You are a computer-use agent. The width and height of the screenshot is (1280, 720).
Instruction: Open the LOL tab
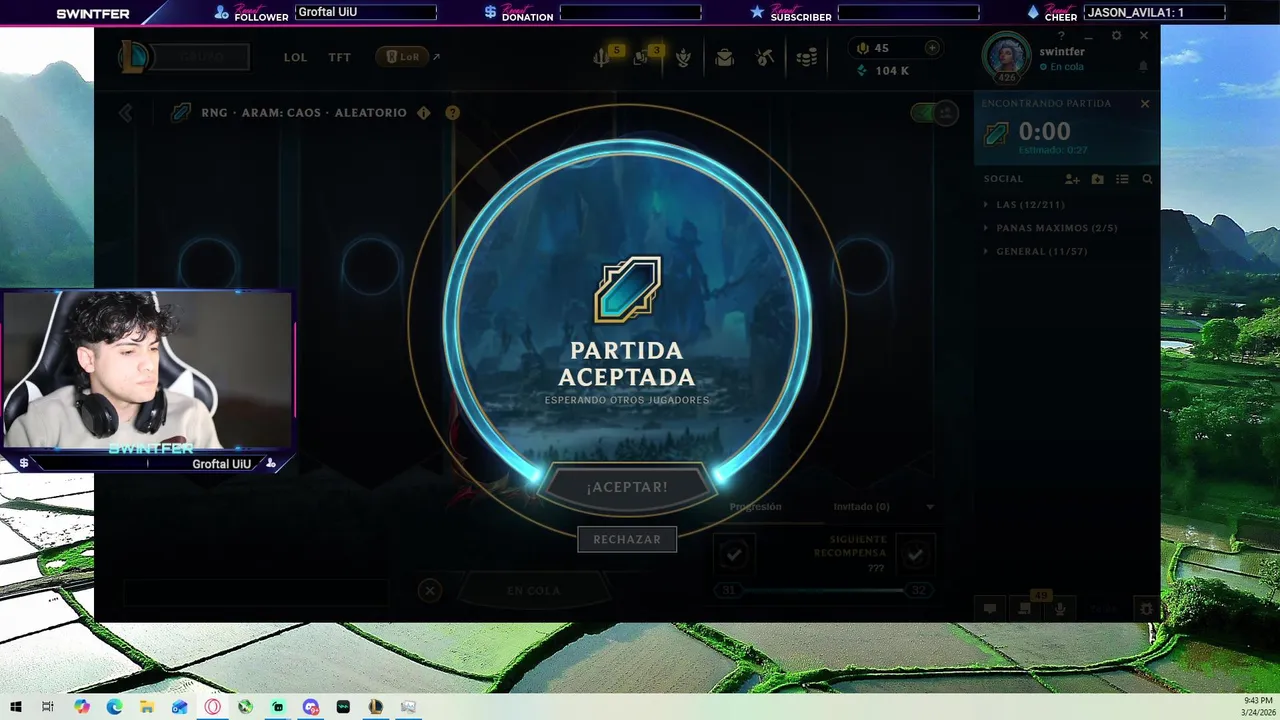point(295,57)
